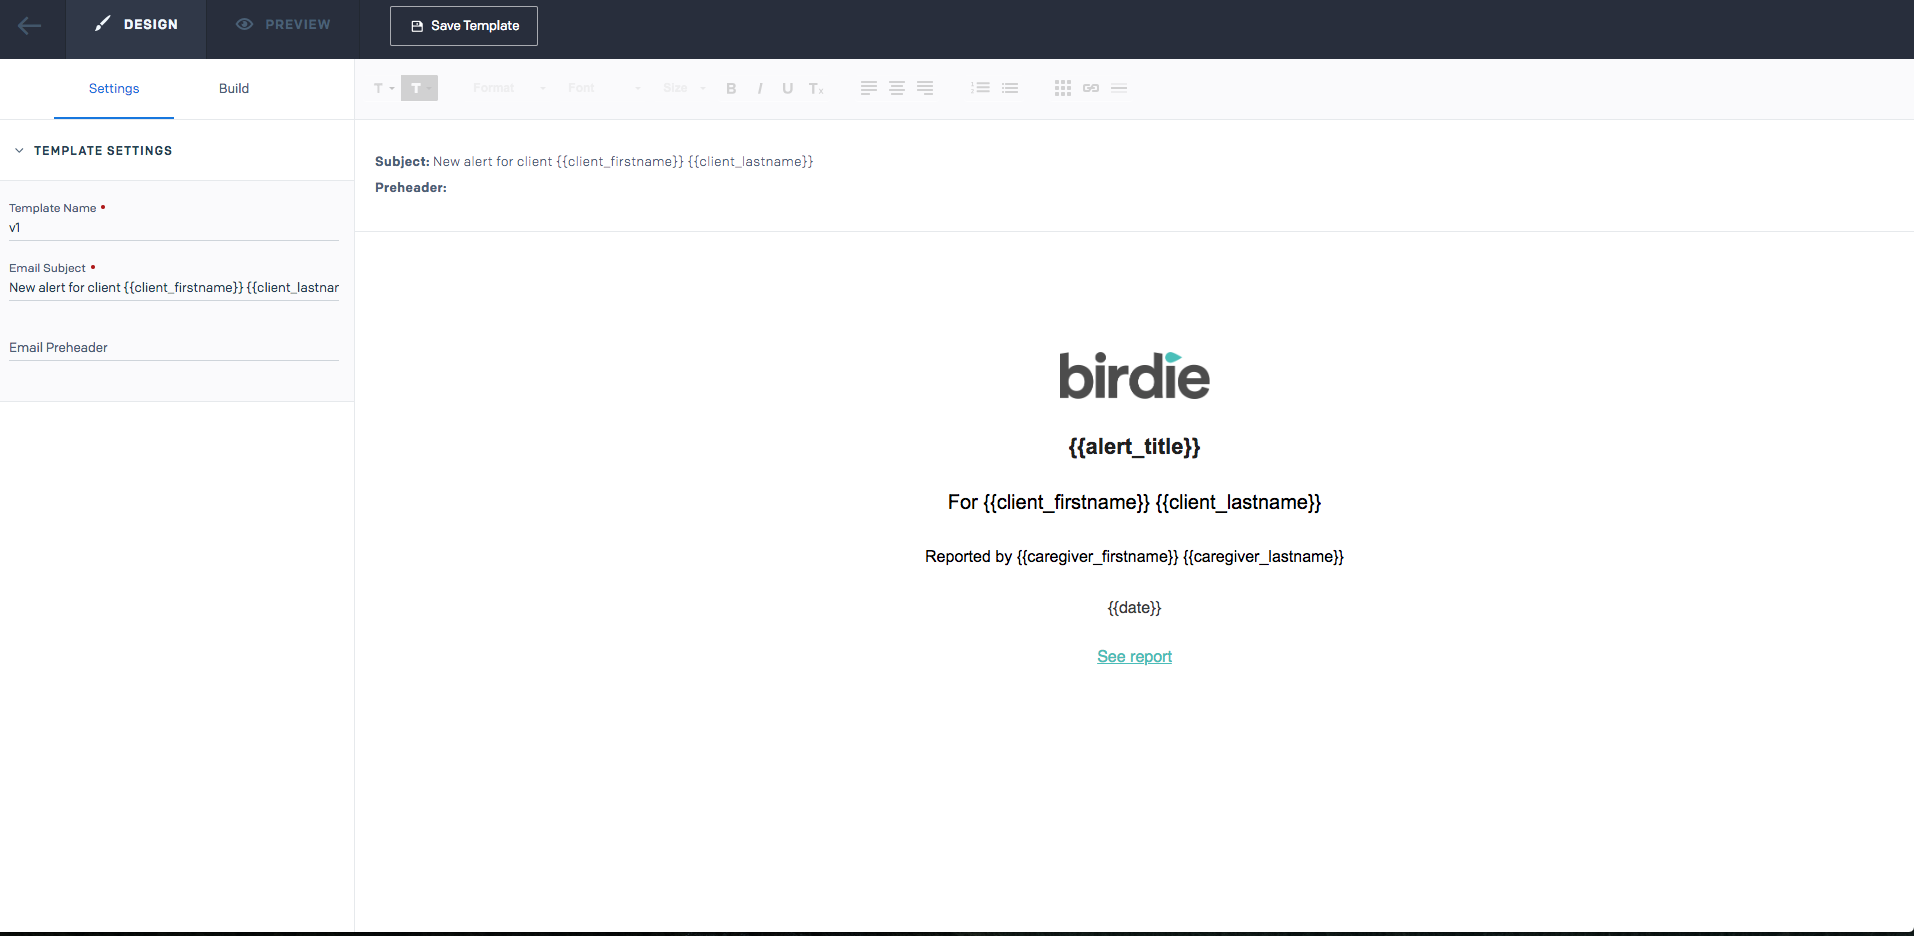Insert a horizontal line
Image resolution: width=1914 pixels, height=936 pixels.
pos(1119,88)
